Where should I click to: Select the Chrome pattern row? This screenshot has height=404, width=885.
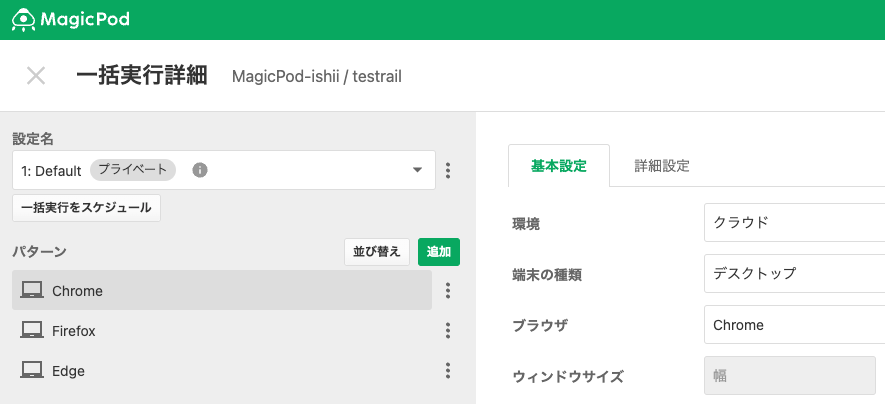pos(222,290)
